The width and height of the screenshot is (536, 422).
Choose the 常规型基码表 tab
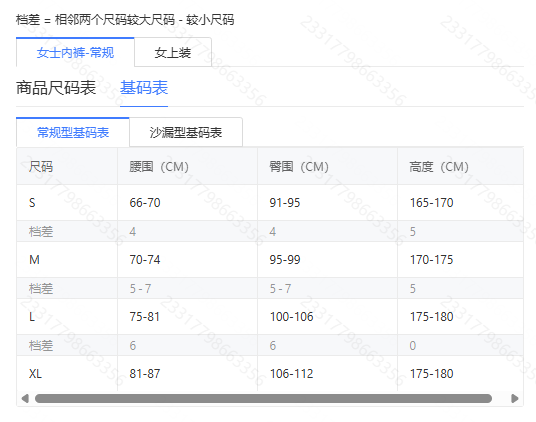[73, 133]
